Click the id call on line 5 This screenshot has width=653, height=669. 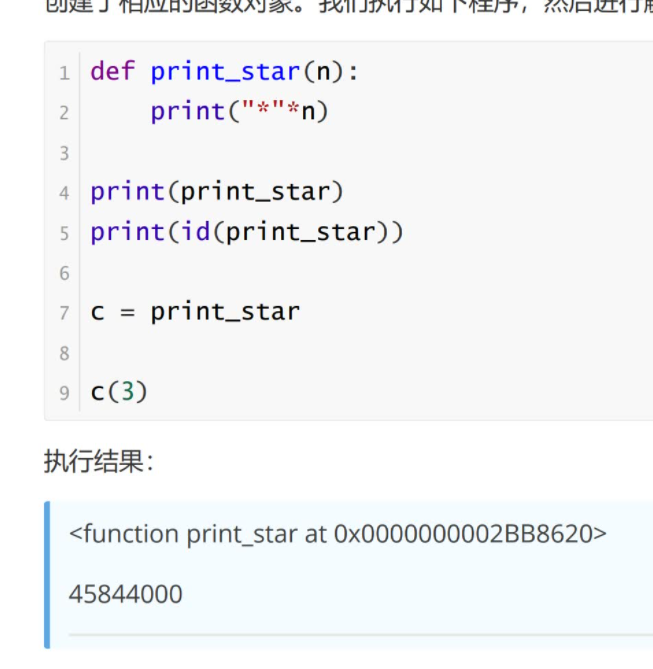[195, 232]
